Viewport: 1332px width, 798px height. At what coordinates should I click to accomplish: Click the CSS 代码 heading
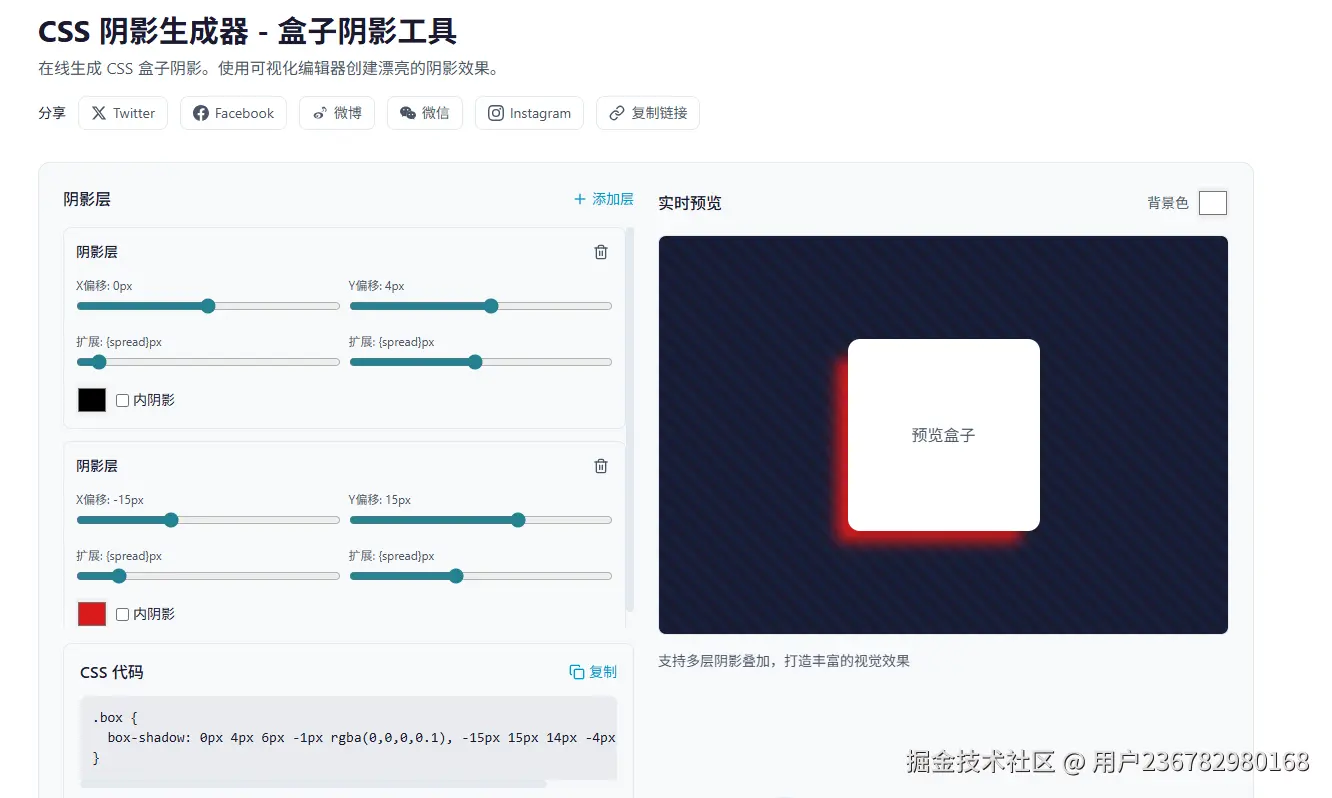click(112, 672)
